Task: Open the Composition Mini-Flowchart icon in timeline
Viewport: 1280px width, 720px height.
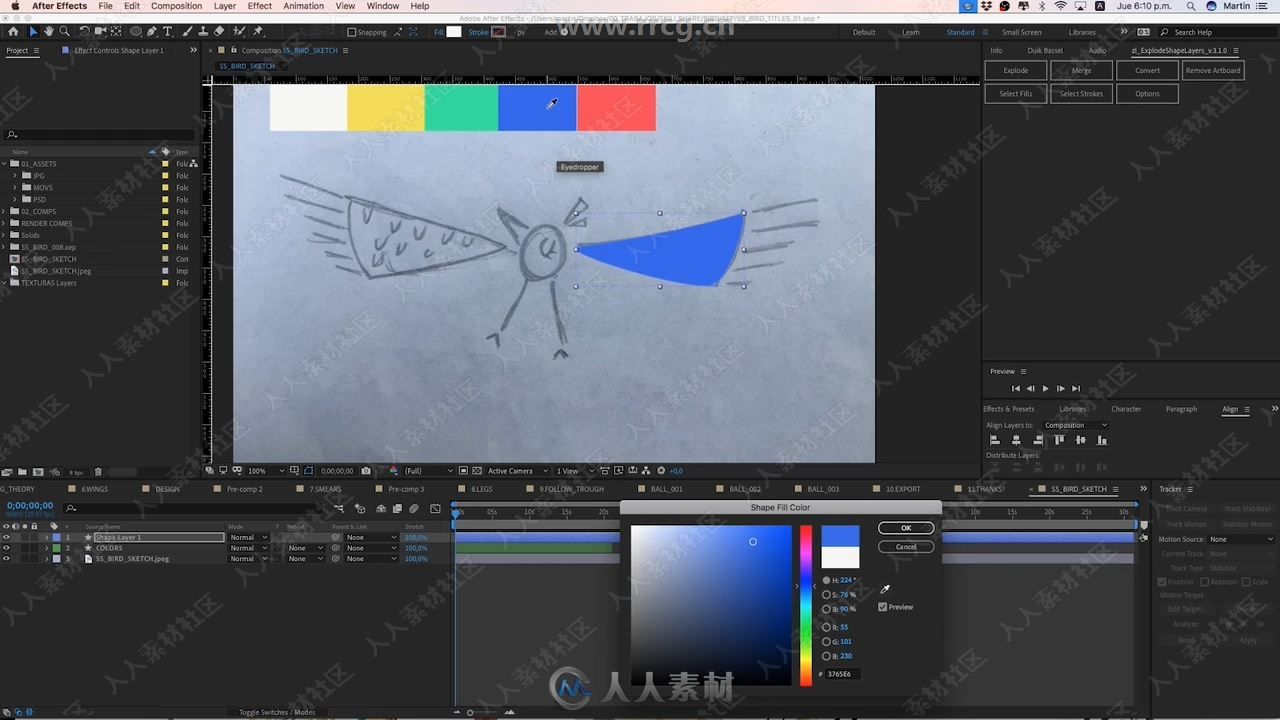Action: tap(339, 508)
